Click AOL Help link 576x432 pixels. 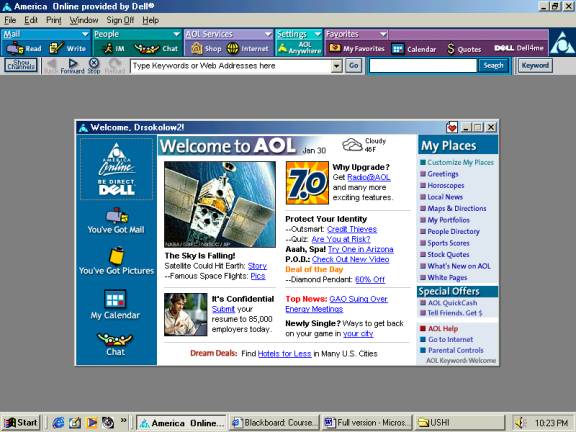[x=443, y=329]
